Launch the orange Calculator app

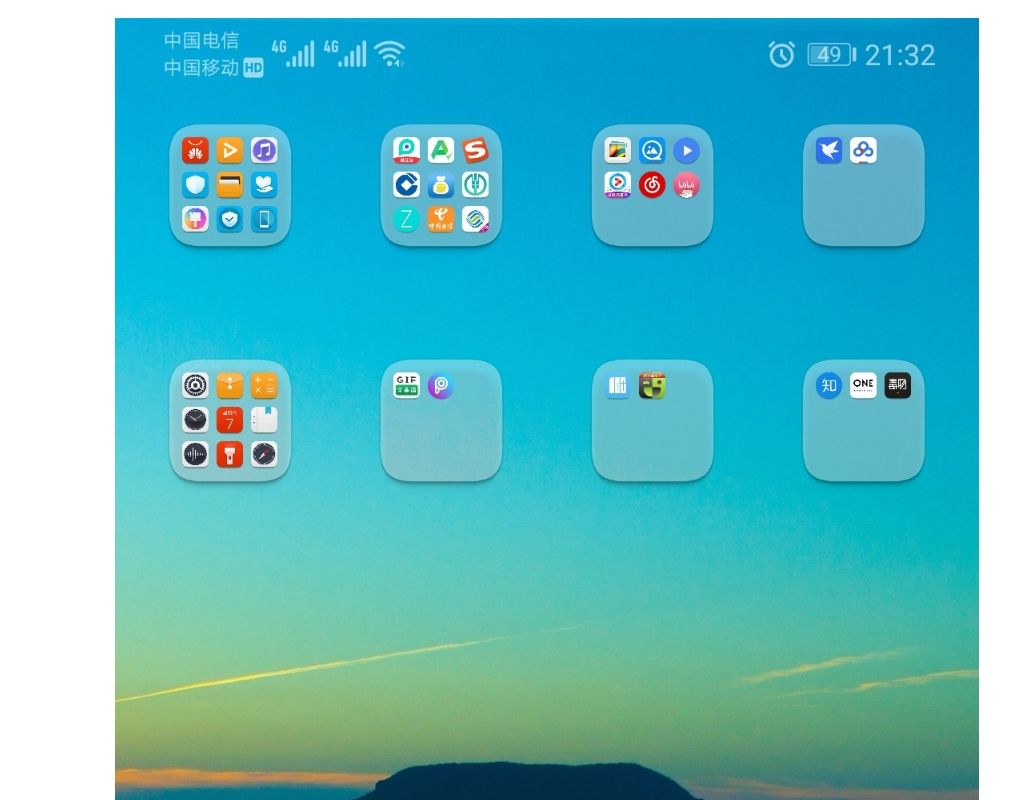pos(264,385)
